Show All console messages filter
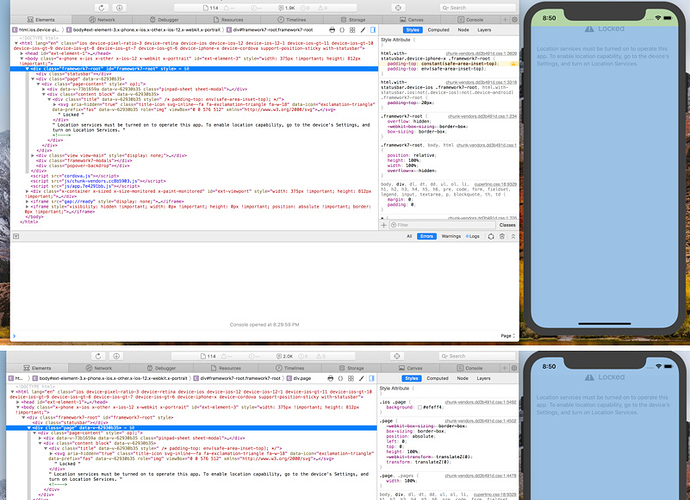 tap(409, 236)
